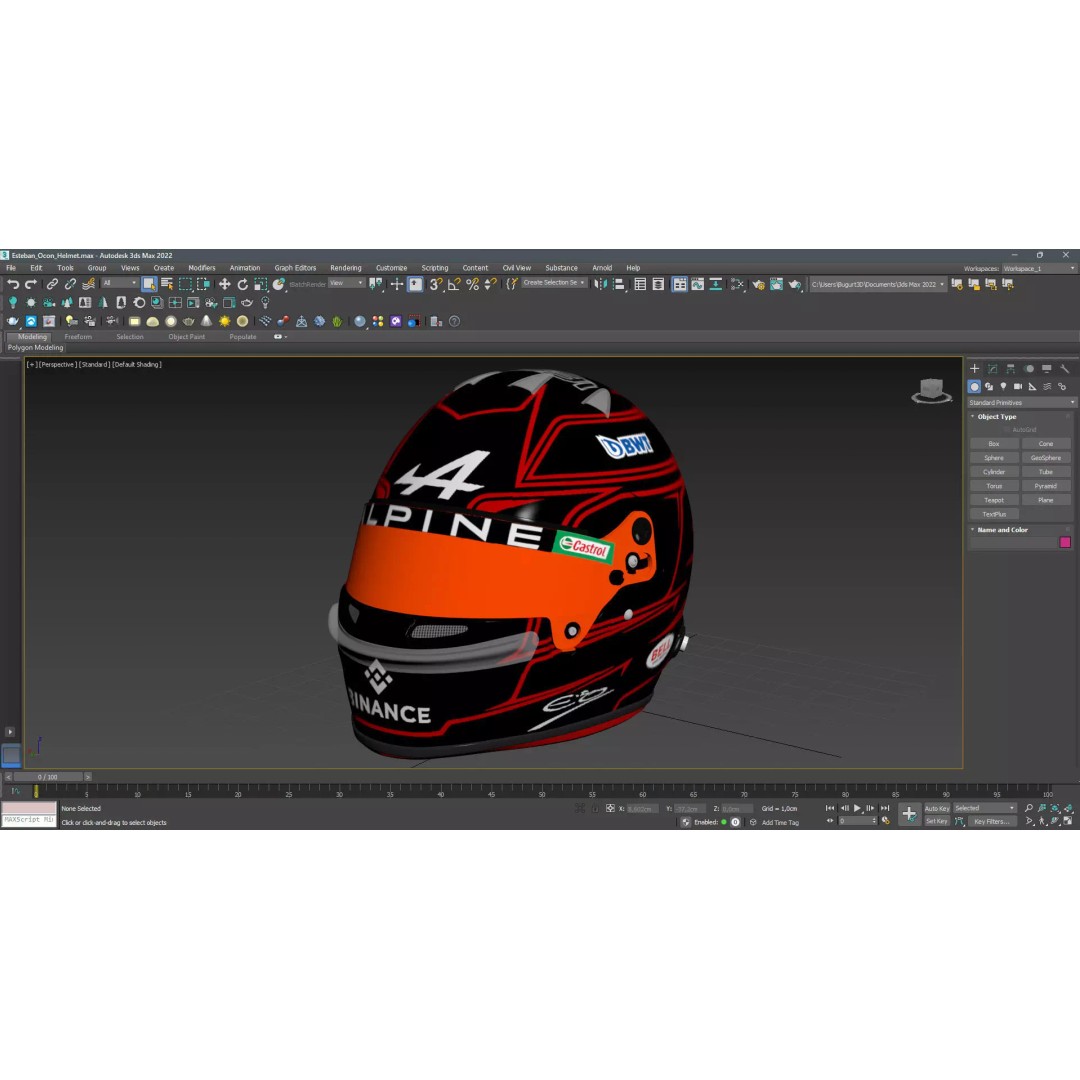Switch to the Lights category in Create panel
Viewport: 1080px width, 1080px height.
click(x=1003, y=386)
